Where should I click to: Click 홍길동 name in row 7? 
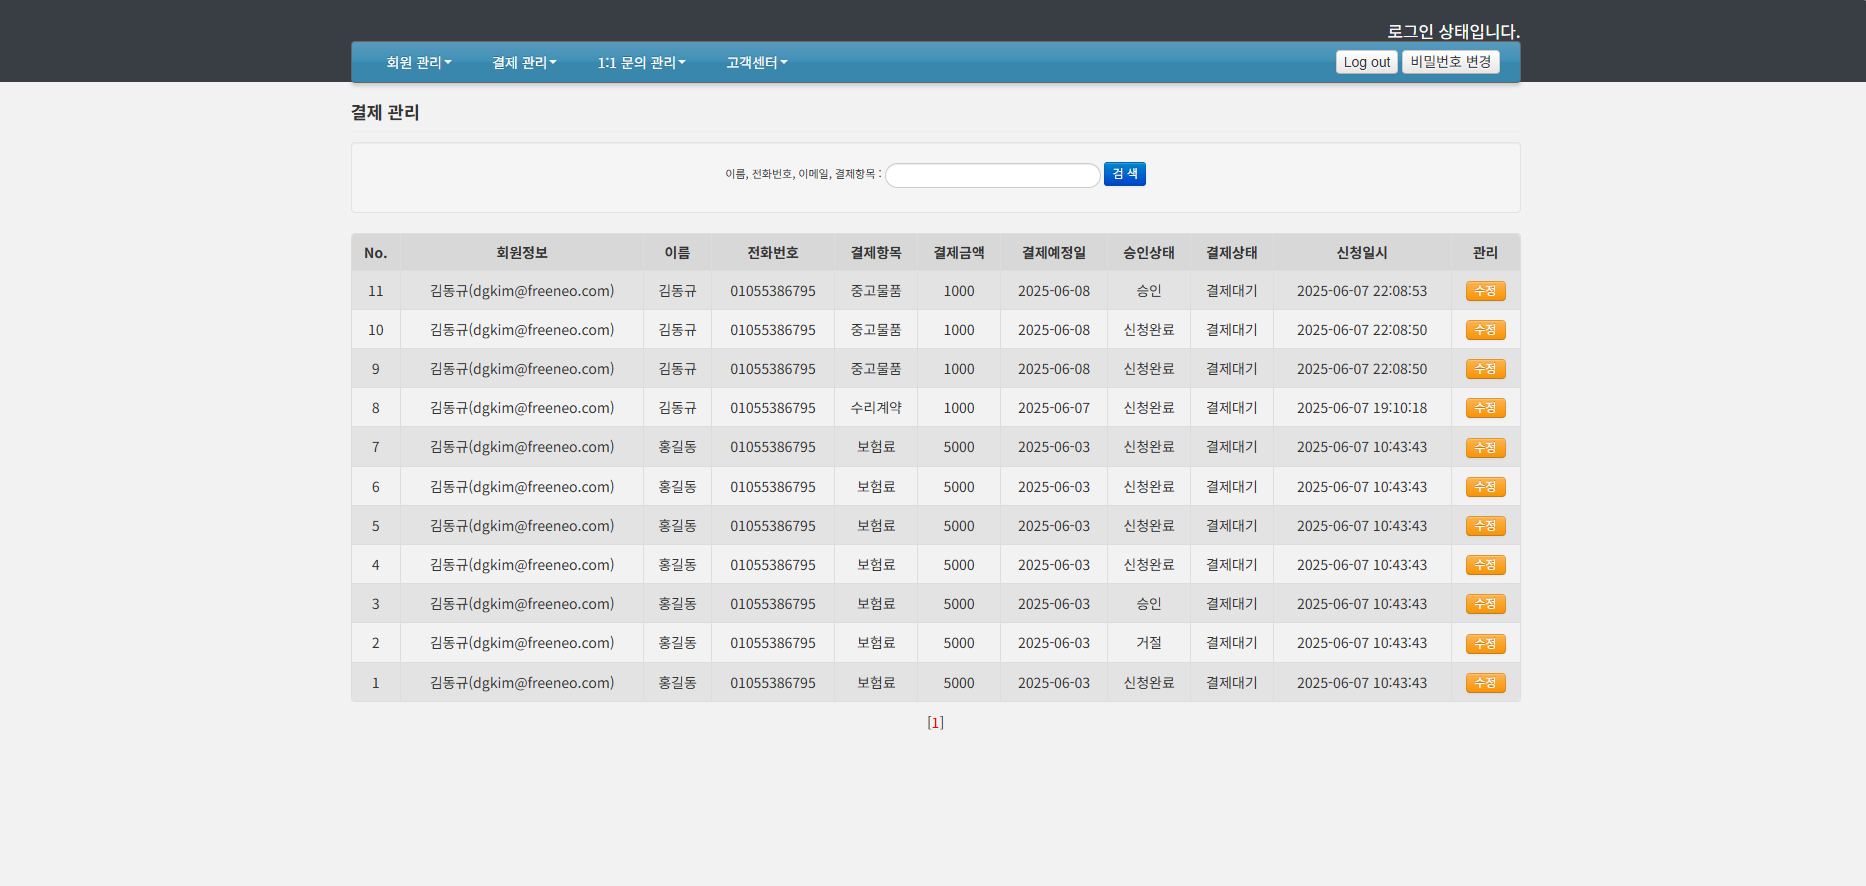click(677, 447)
